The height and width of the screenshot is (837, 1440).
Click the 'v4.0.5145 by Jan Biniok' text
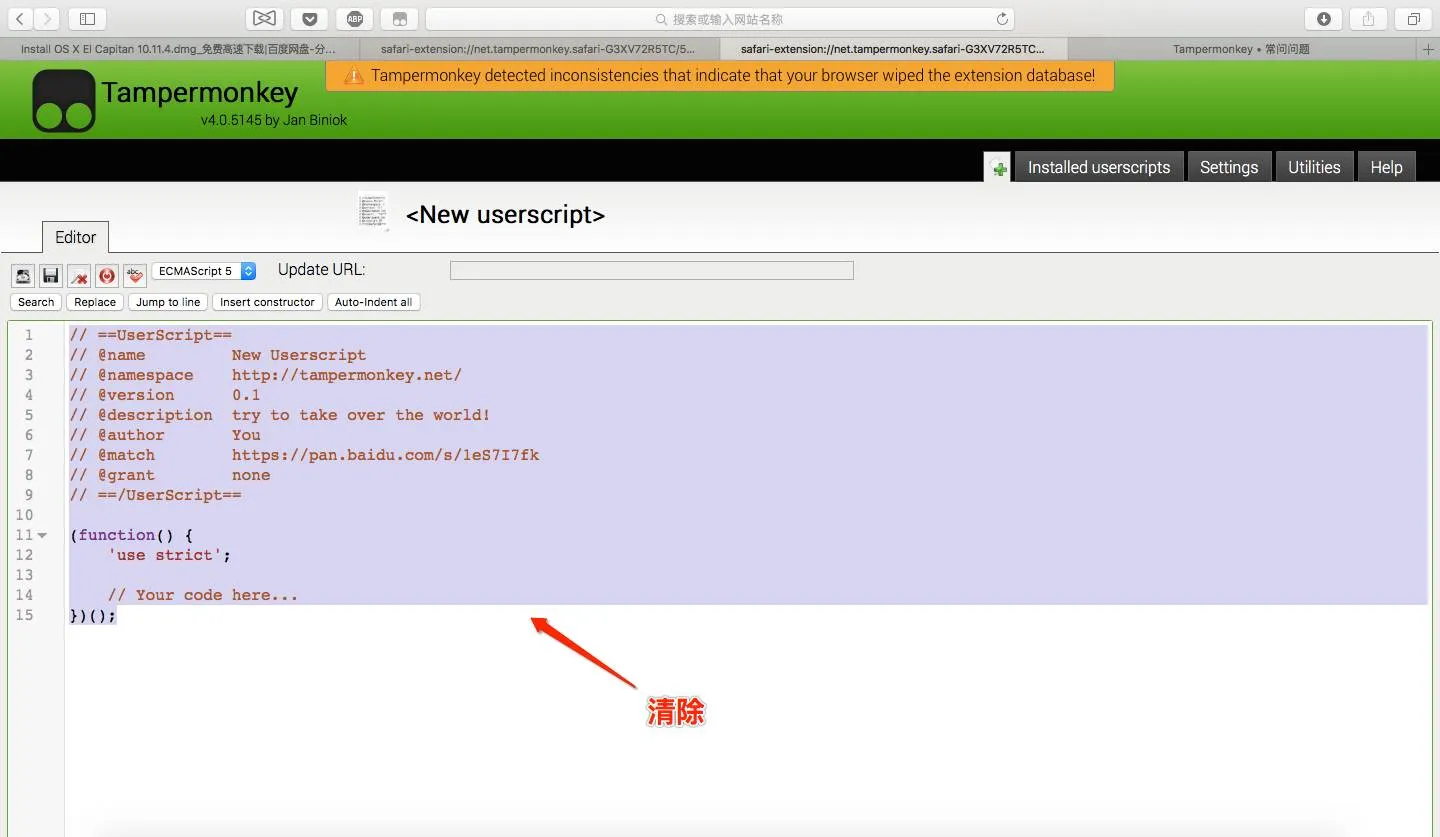click(274, 120)
